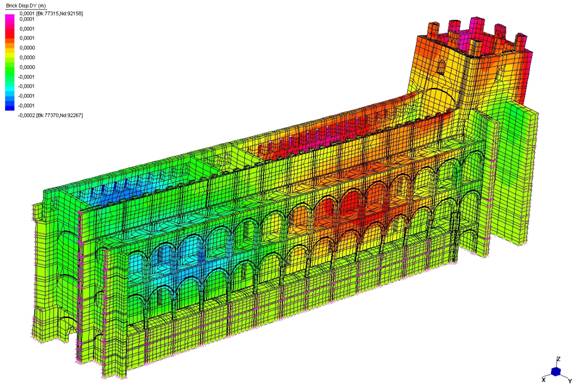The height and width of the screenshot is (386, 576).
Task: Click the blue cube of the axis triad
Action: point(557,371)
